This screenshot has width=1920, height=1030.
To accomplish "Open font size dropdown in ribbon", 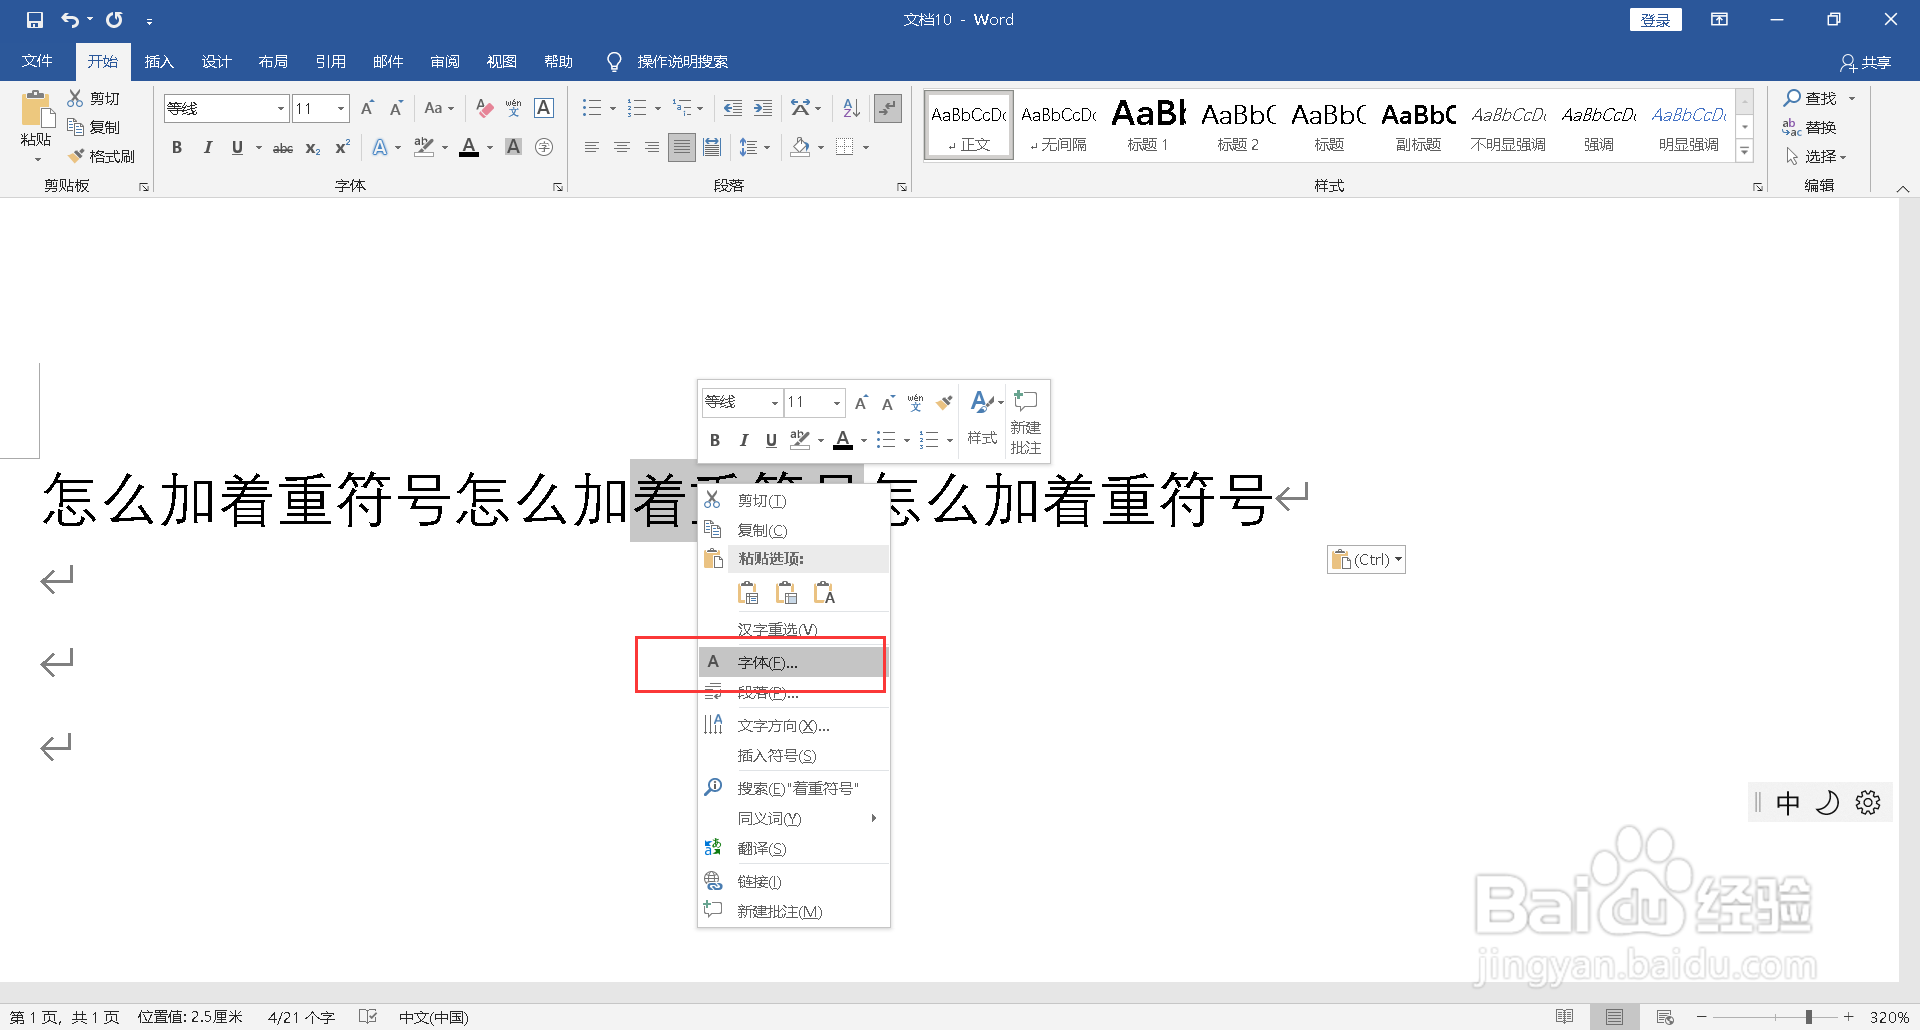I will [x=341, y=108].
